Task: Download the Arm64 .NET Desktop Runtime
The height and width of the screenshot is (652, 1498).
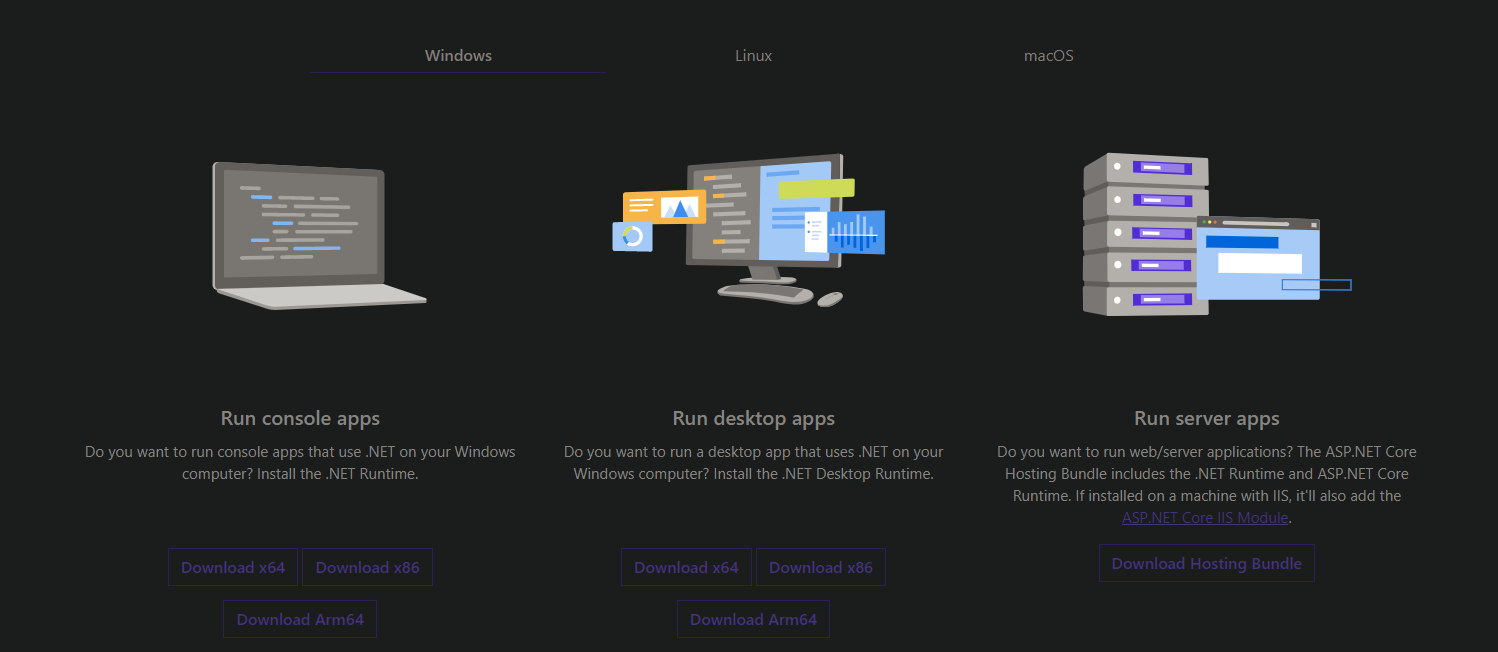Action: point(753,619)
